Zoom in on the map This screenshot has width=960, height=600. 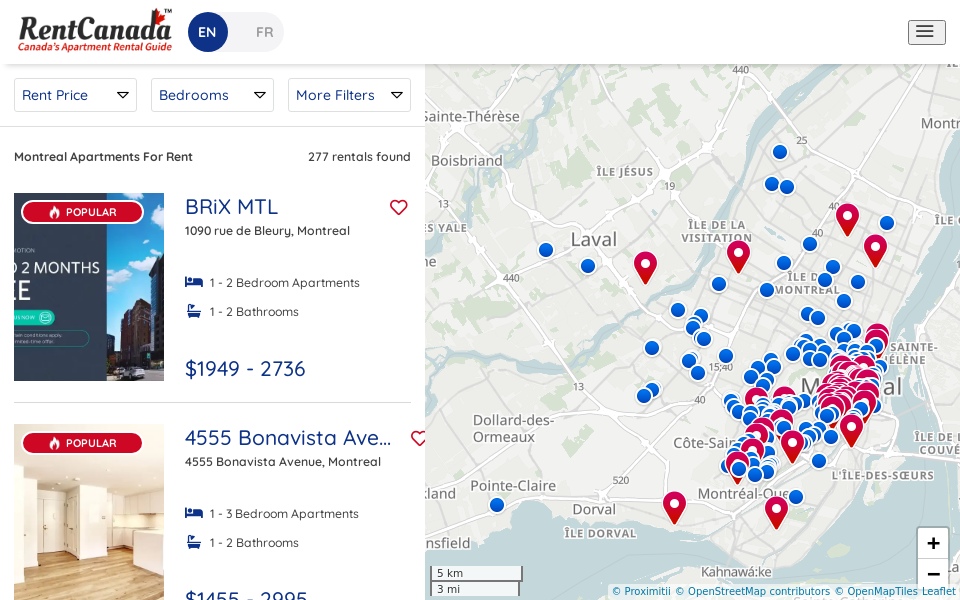932,543
